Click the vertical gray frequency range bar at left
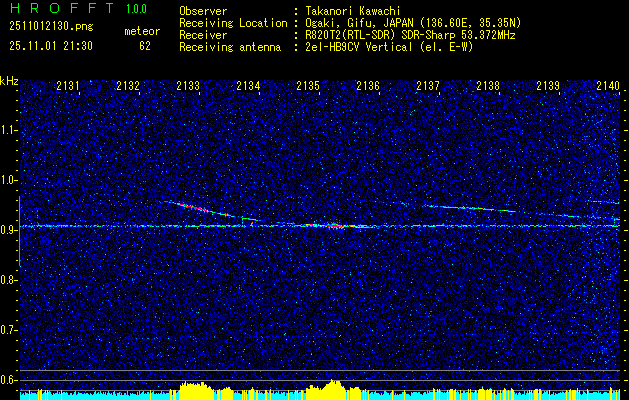629x400 pixels. (19, 231)
